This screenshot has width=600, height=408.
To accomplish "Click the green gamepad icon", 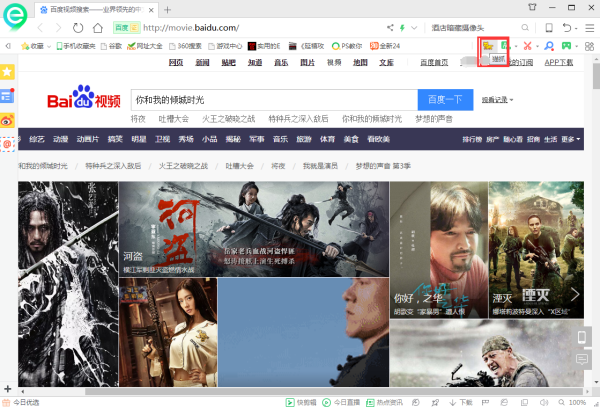I will click(x=566, y=46).
